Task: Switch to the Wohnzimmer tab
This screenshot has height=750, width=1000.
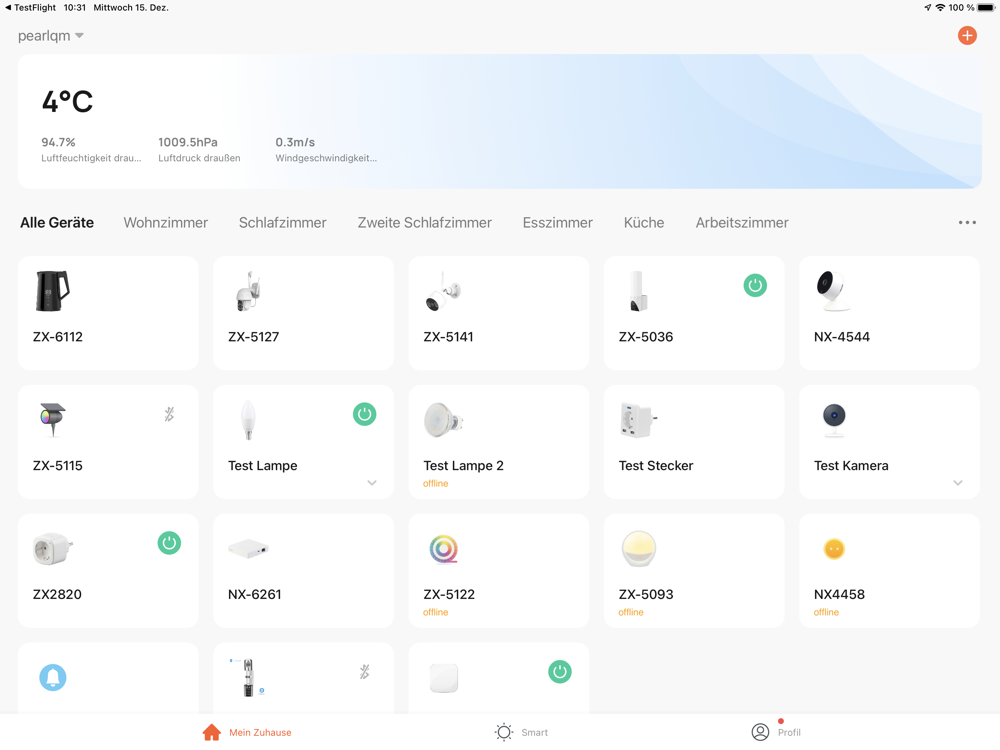Action: click(x=165, y=223)
